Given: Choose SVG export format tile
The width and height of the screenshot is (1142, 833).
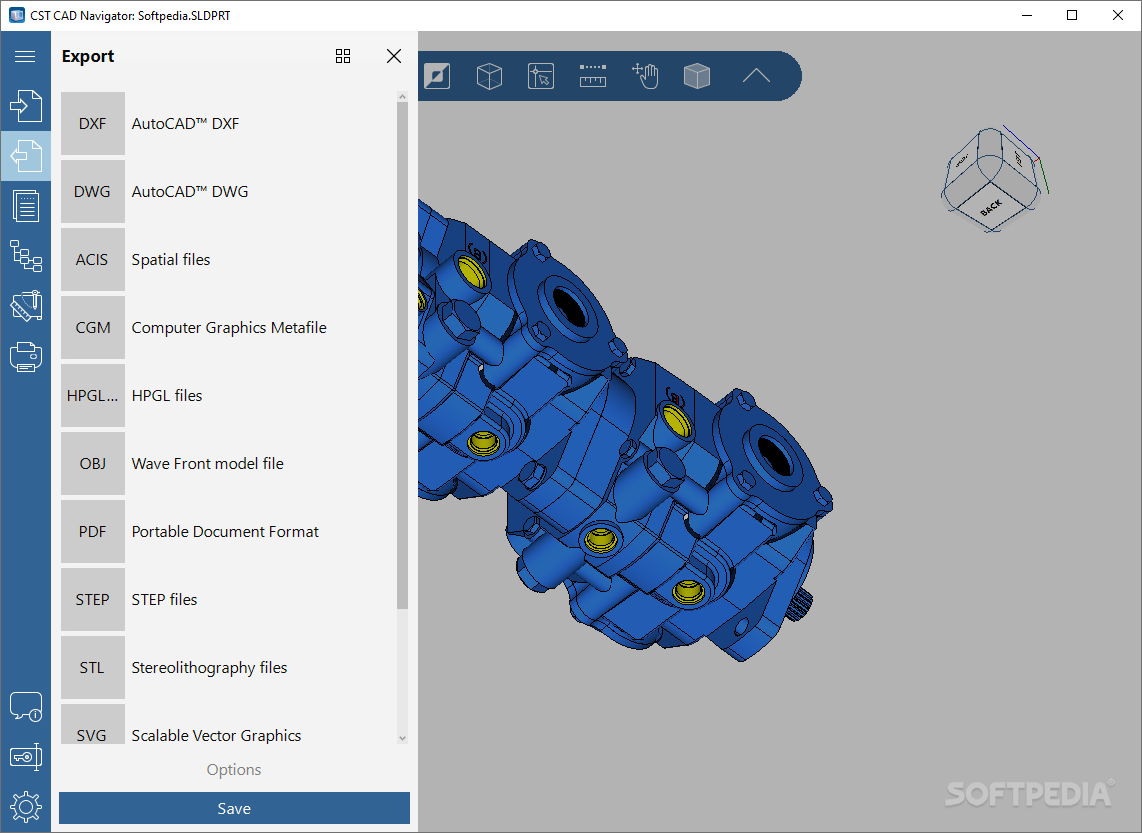Looking at the screenshot, I should [92, 725].
